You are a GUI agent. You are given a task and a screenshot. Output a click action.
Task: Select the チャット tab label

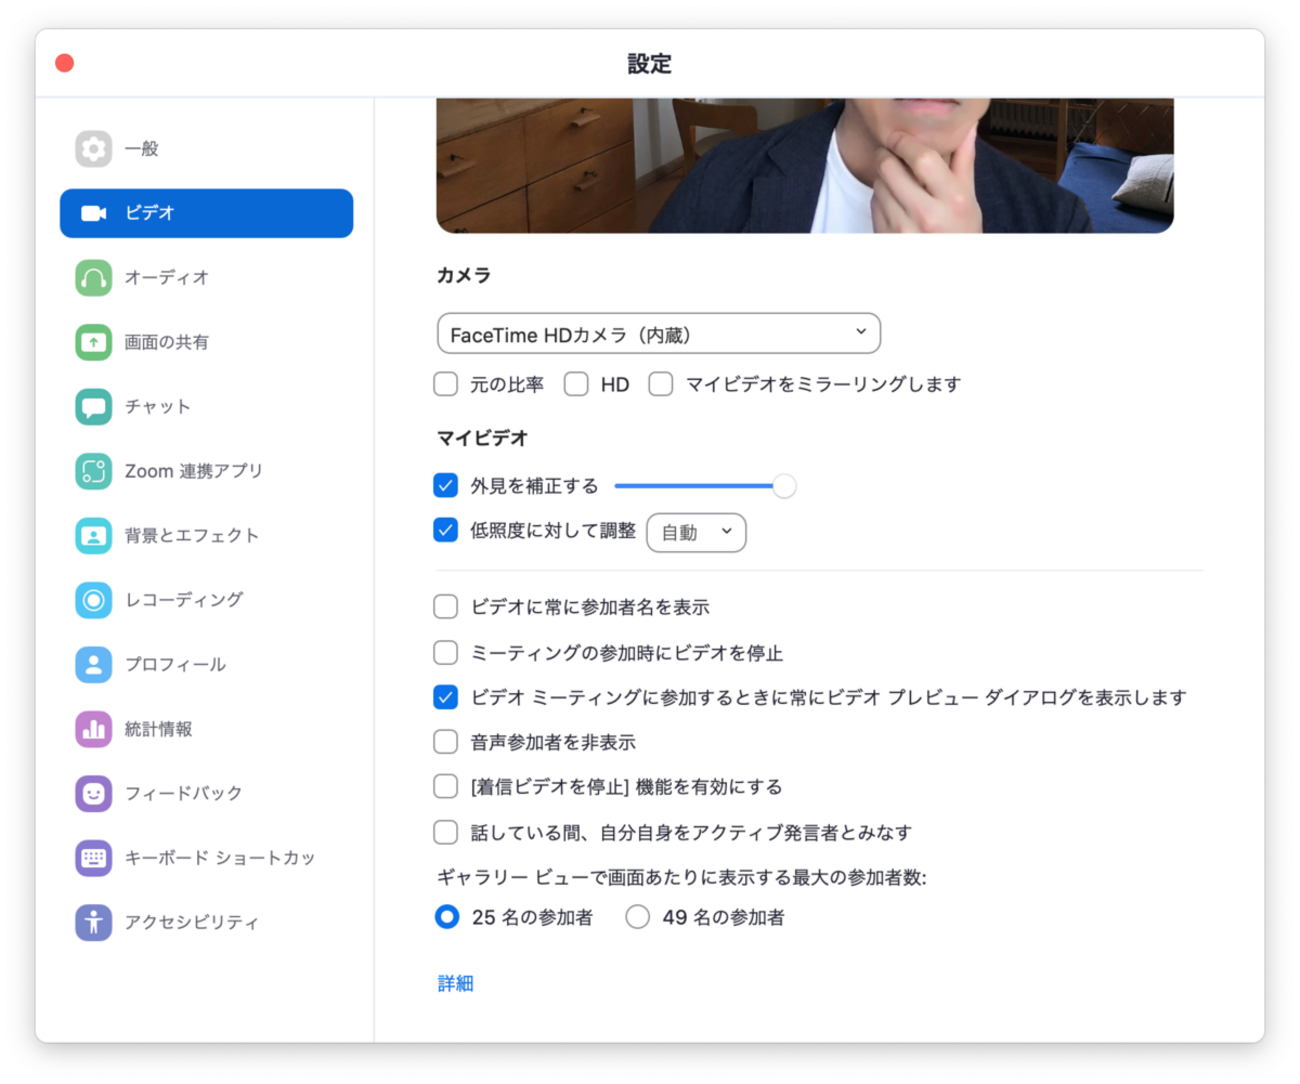(x=157, y=406)
